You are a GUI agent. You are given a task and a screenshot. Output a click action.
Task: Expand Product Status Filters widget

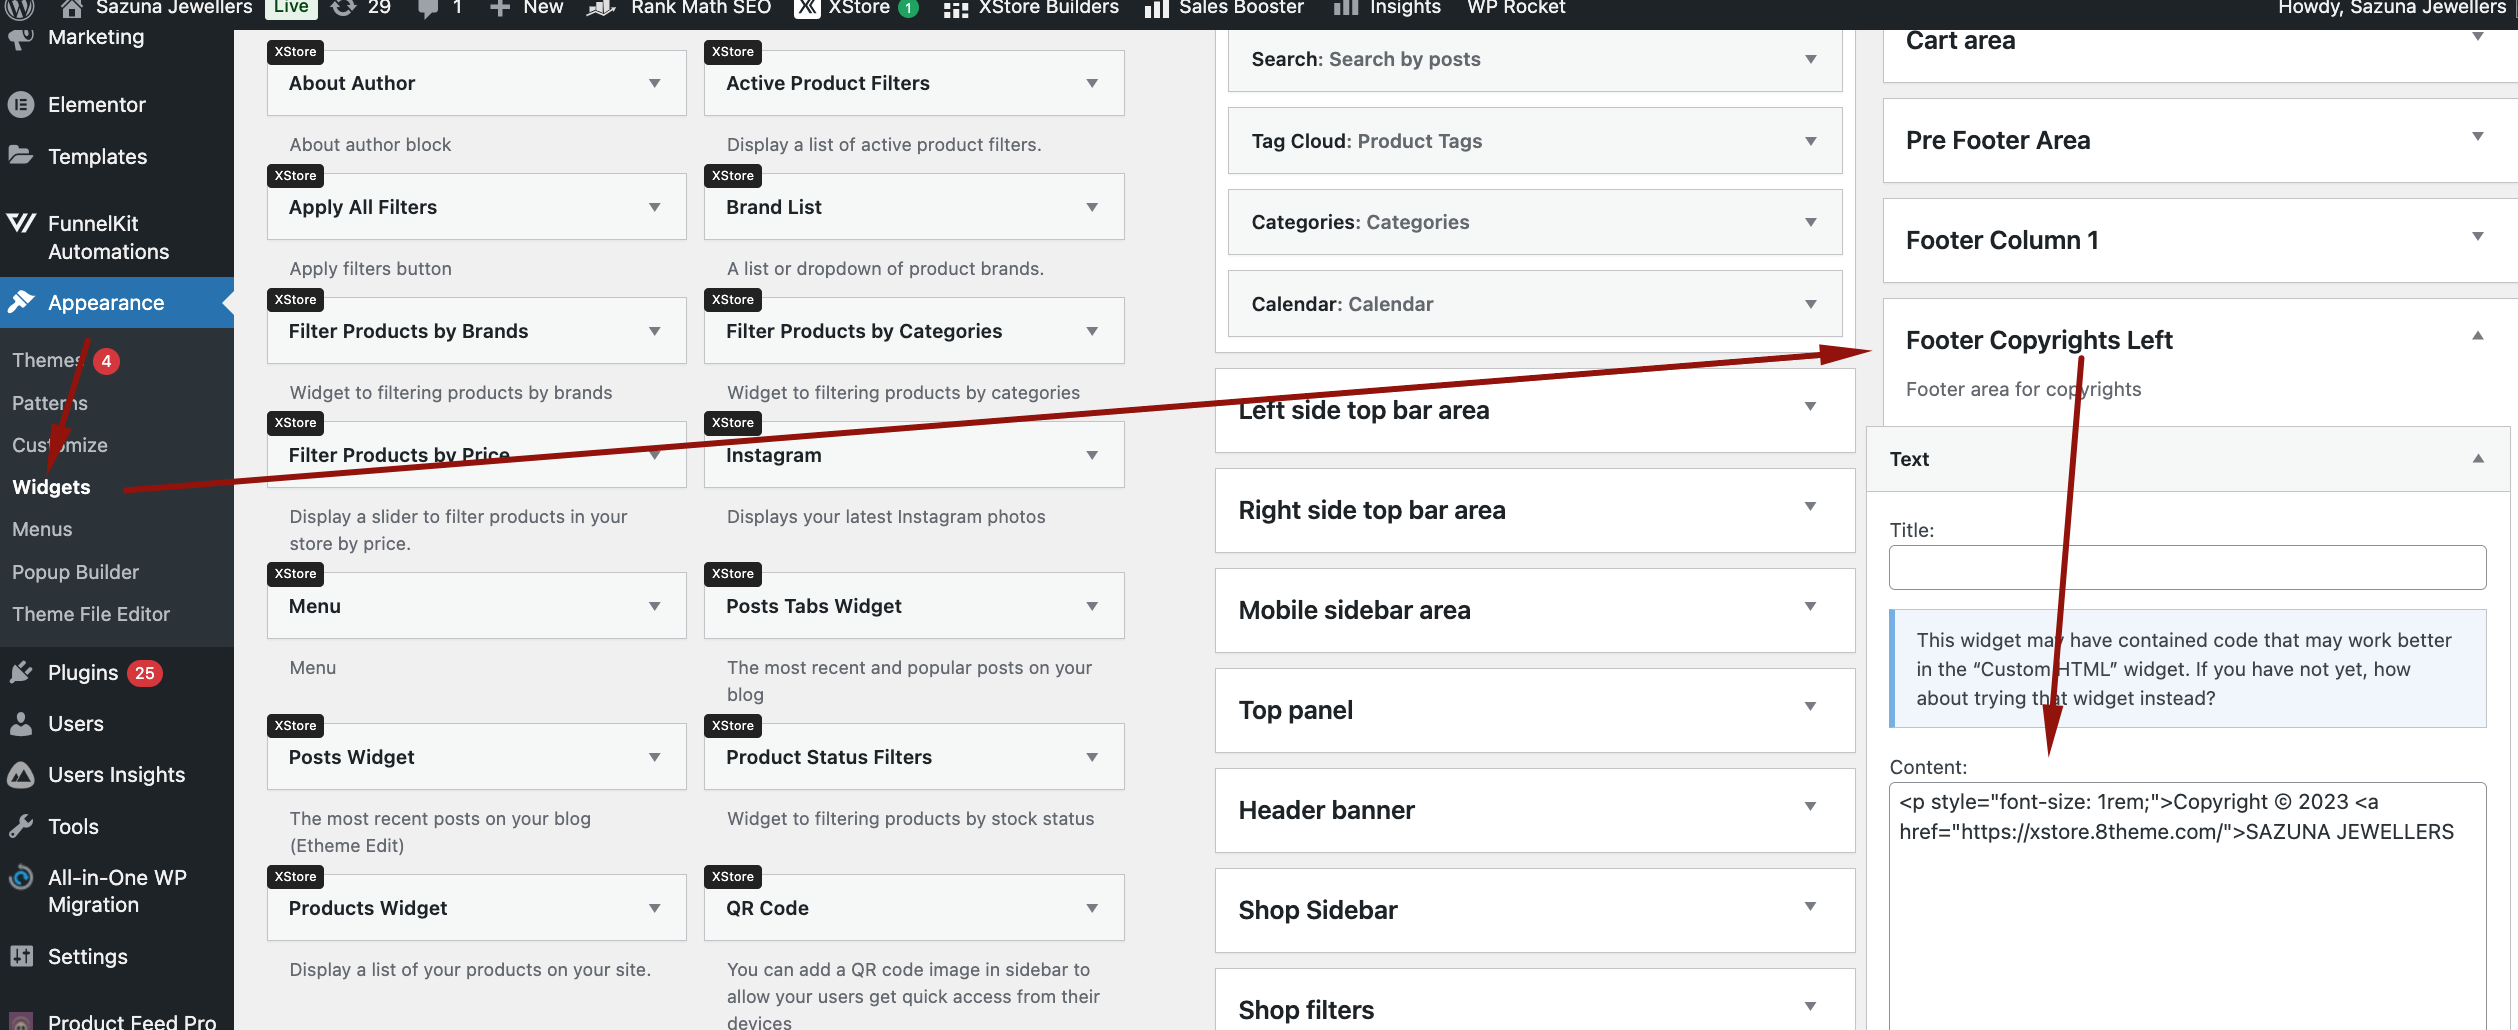click(1092, 757)
